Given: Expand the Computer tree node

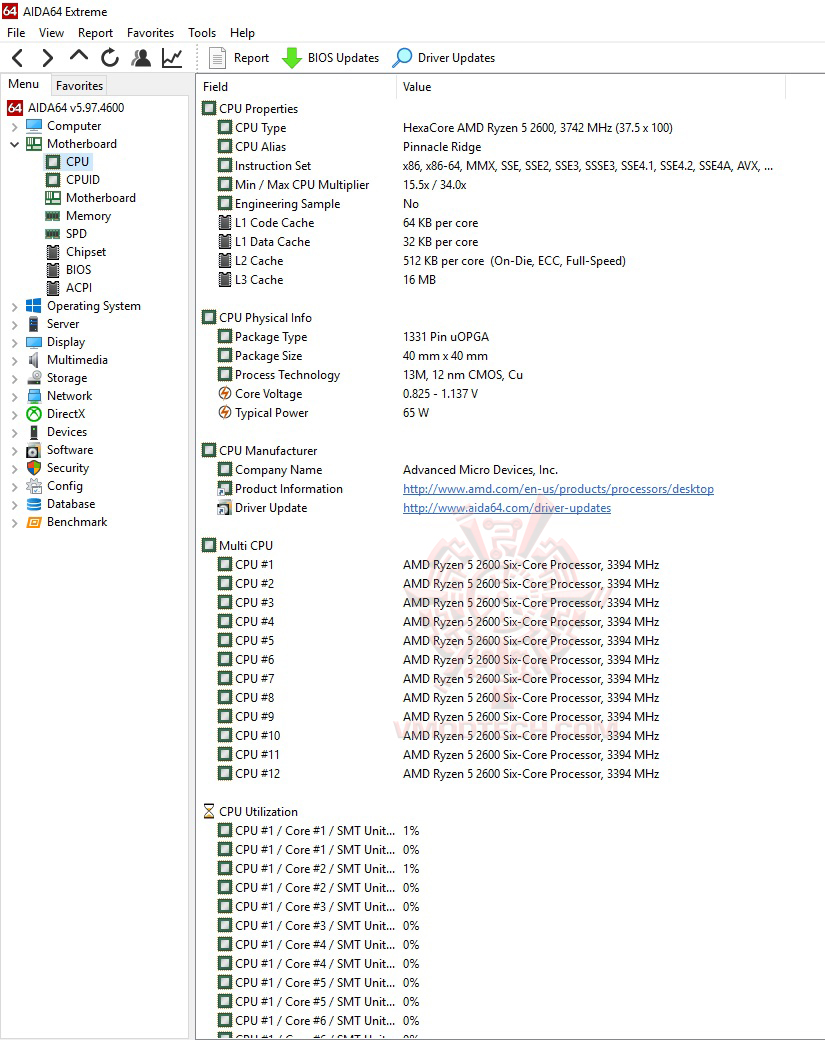Looking at the screenshot, I should (x=15, y=126).
